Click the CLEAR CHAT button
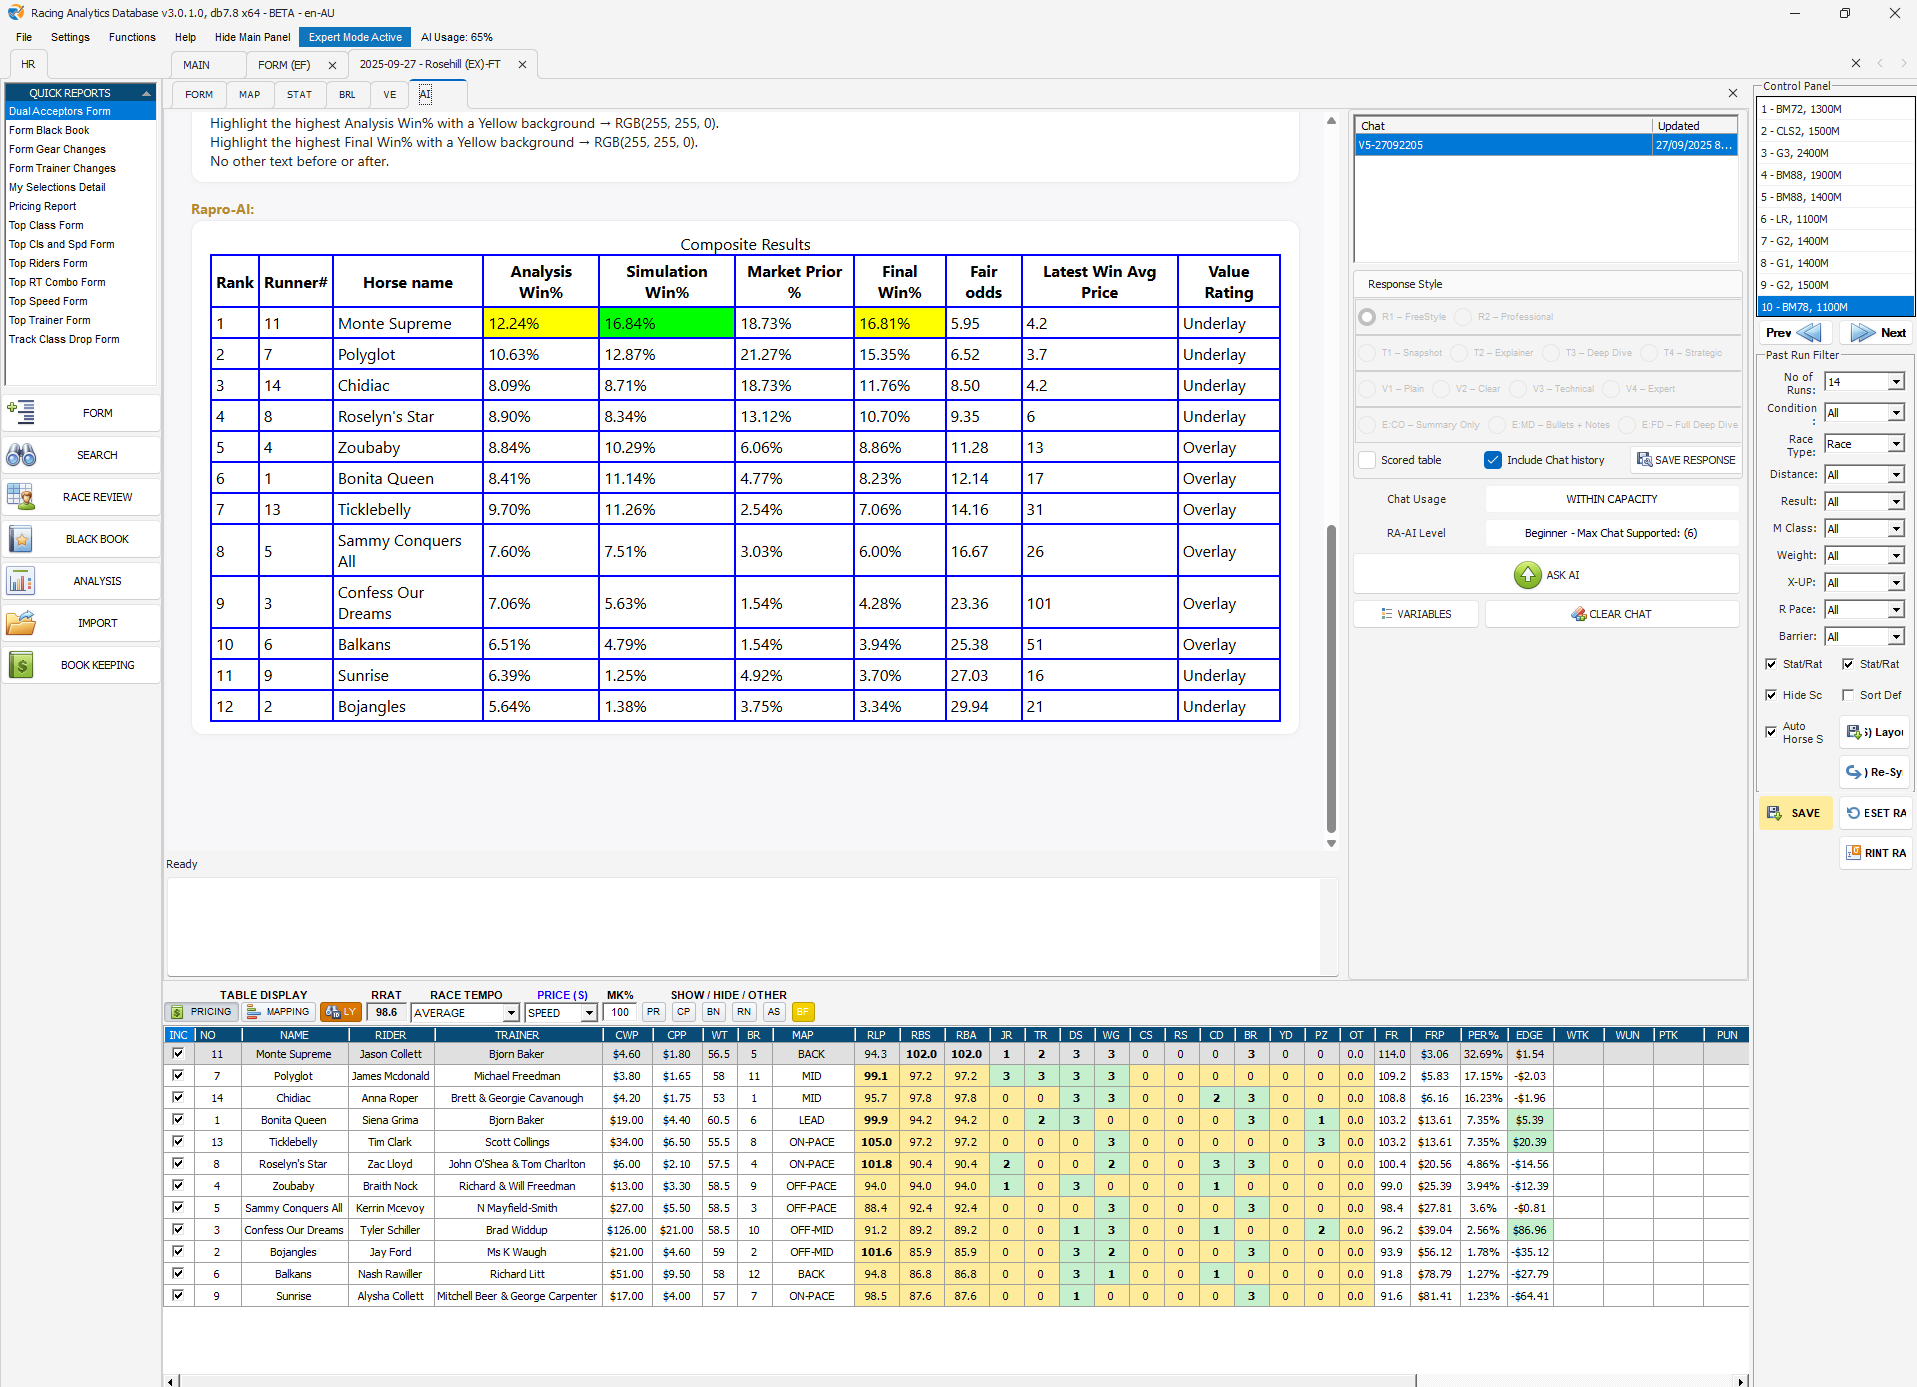This screenshot has width=1917, height=1387. 1611,614
